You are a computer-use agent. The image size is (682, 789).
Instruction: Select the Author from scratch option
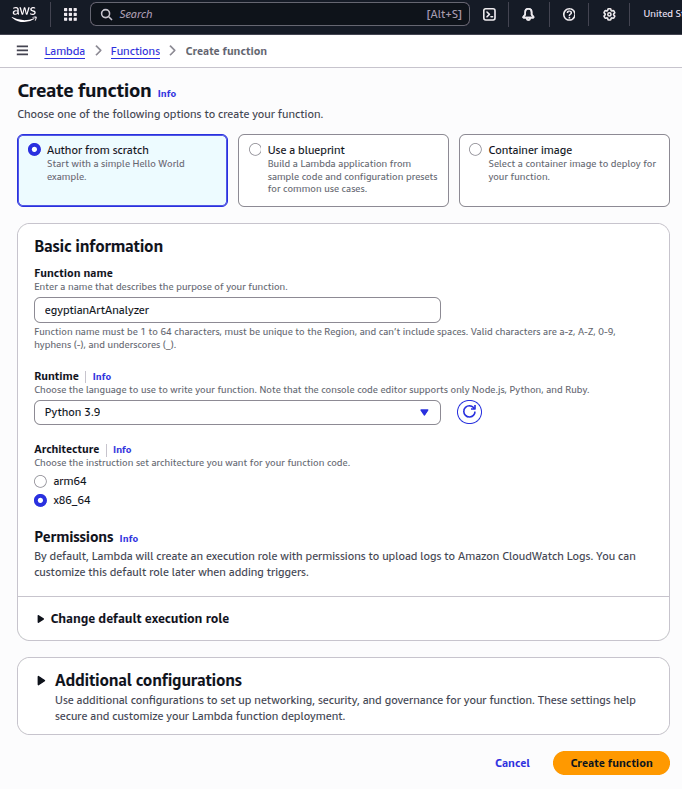click(x=36, y=150)
